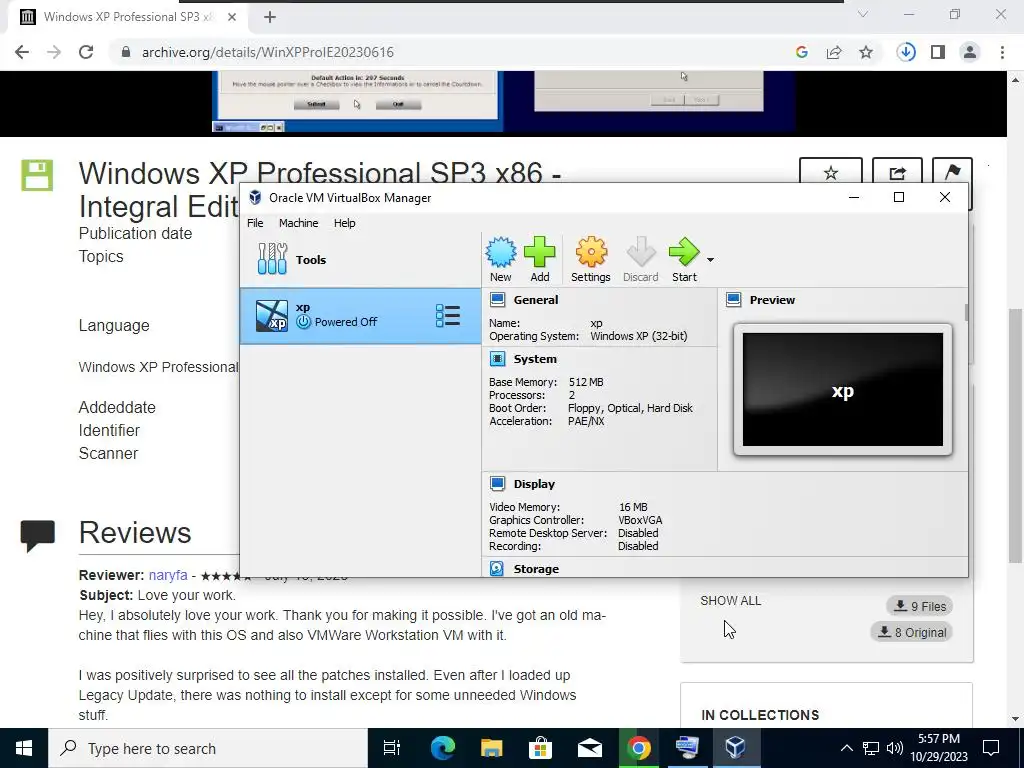The width and height of the screenshot is (1024, 768).
Task: Click the archive.org share button
Action: 897,173
